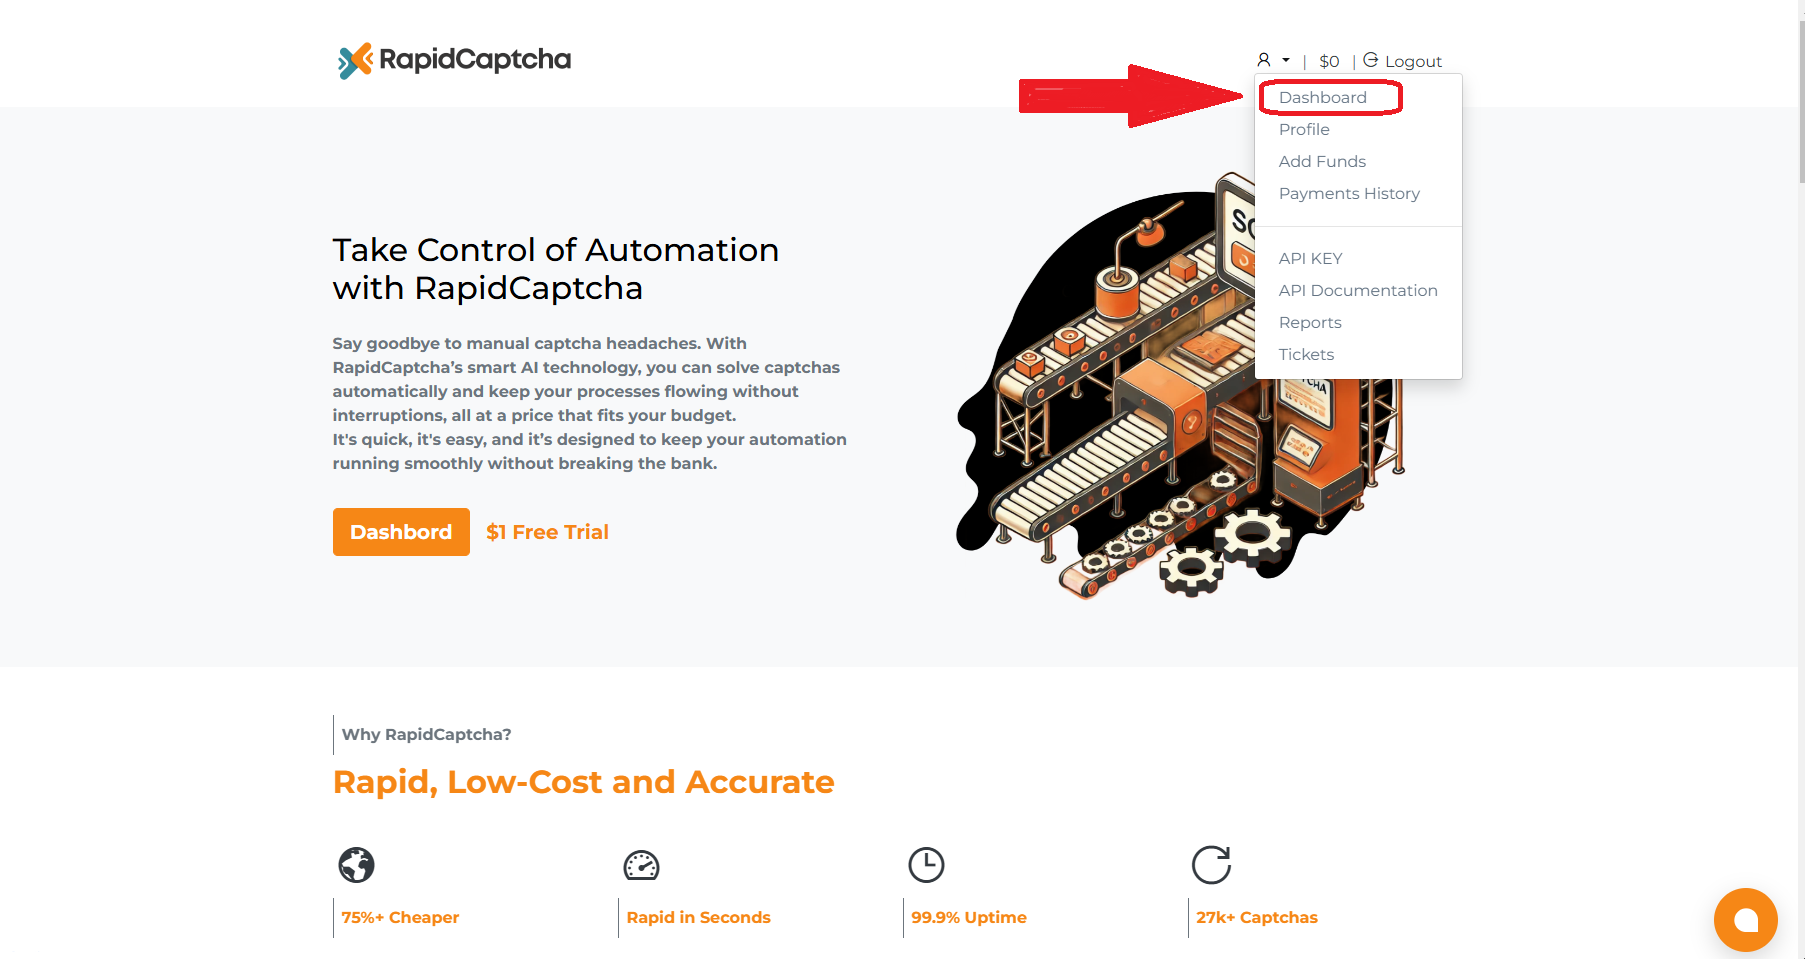Click the clock icon above 99.9% Uptime

(926, 865)
